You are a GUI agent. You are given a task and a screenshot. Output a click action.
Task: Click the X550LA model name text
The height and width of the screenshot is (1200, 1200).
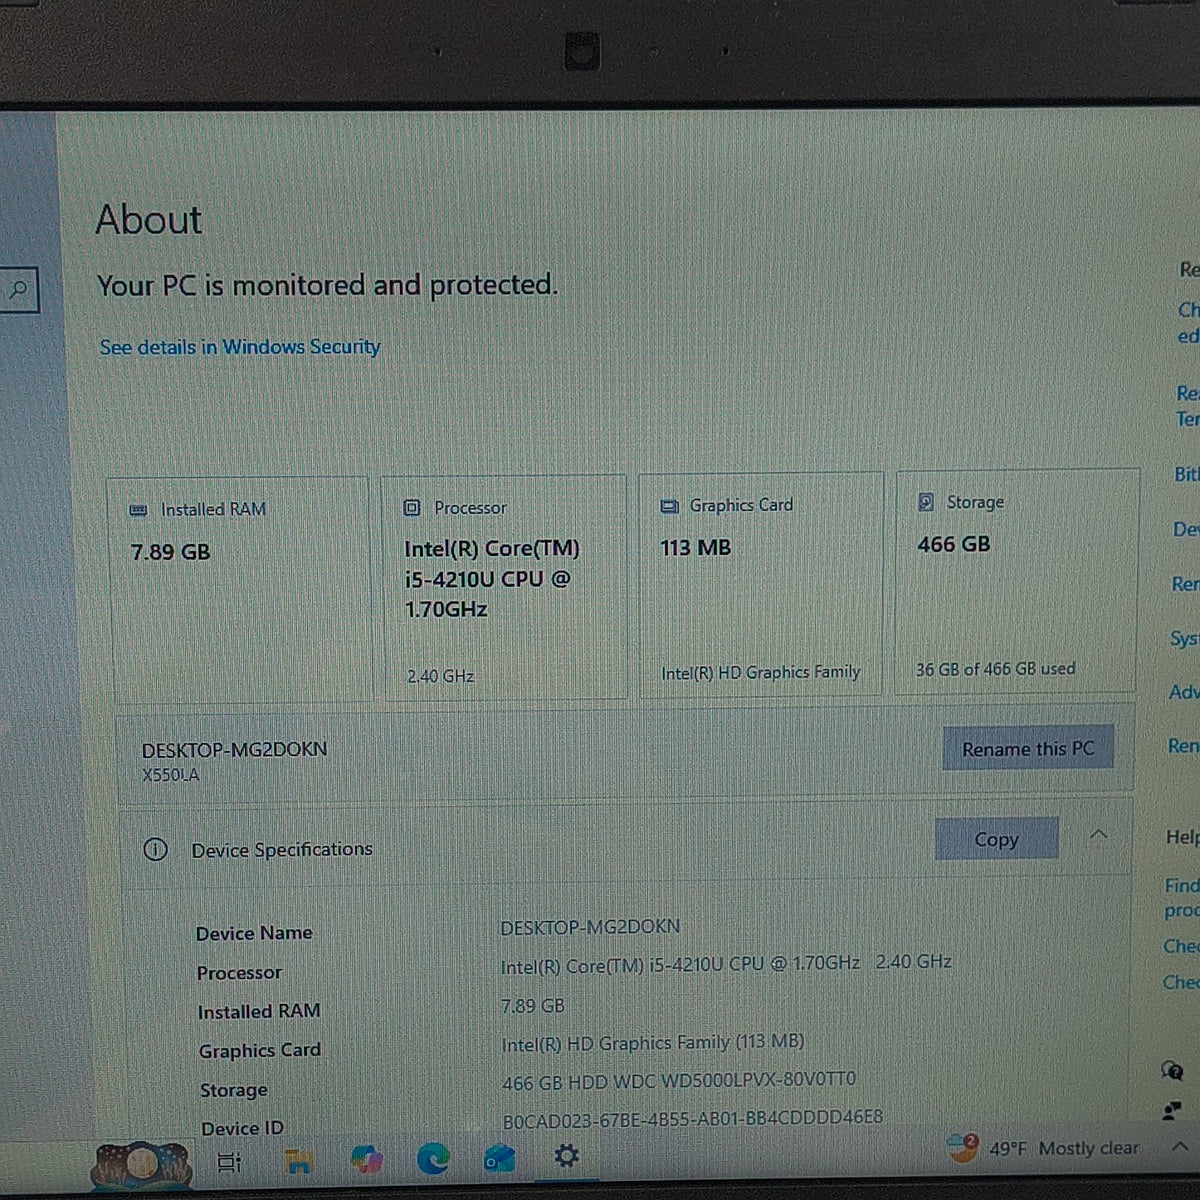point(171,775)
